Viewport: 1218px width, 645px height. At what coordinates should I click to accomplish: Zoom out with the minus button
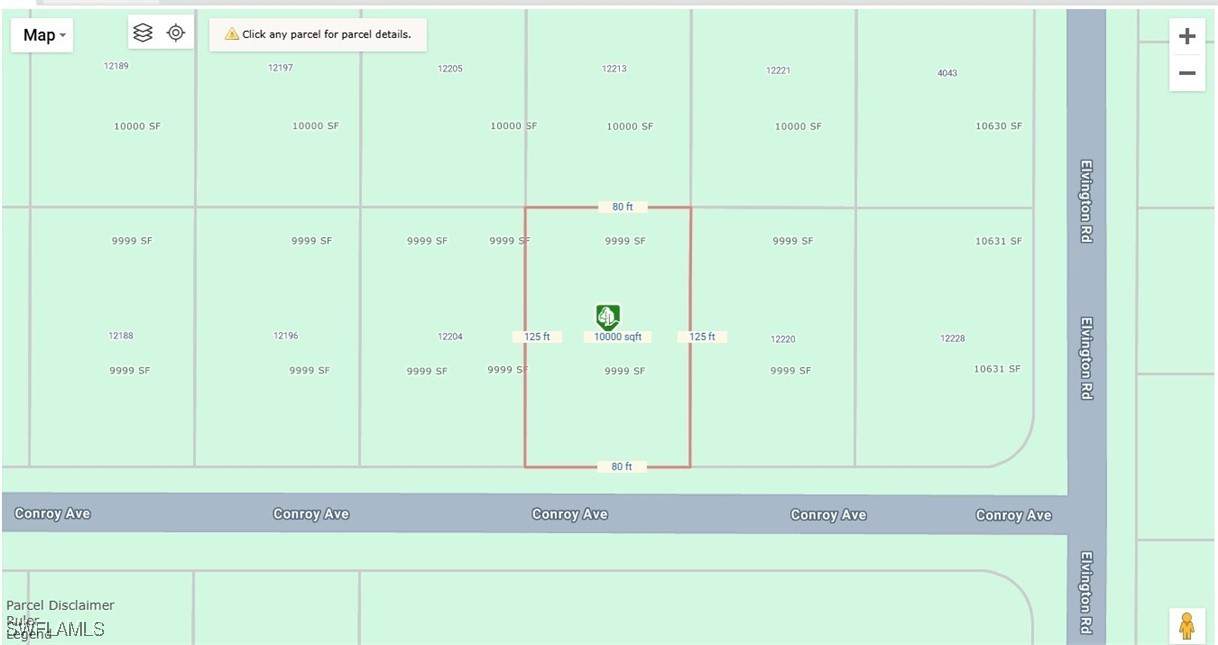point(1187,73)
